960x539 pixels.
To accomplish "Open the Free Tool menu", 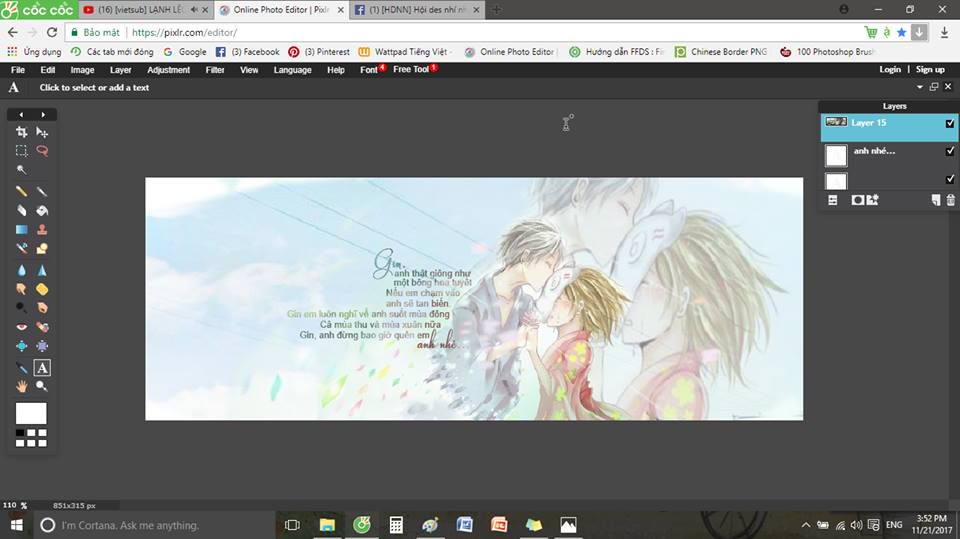I will click(411, 69).
